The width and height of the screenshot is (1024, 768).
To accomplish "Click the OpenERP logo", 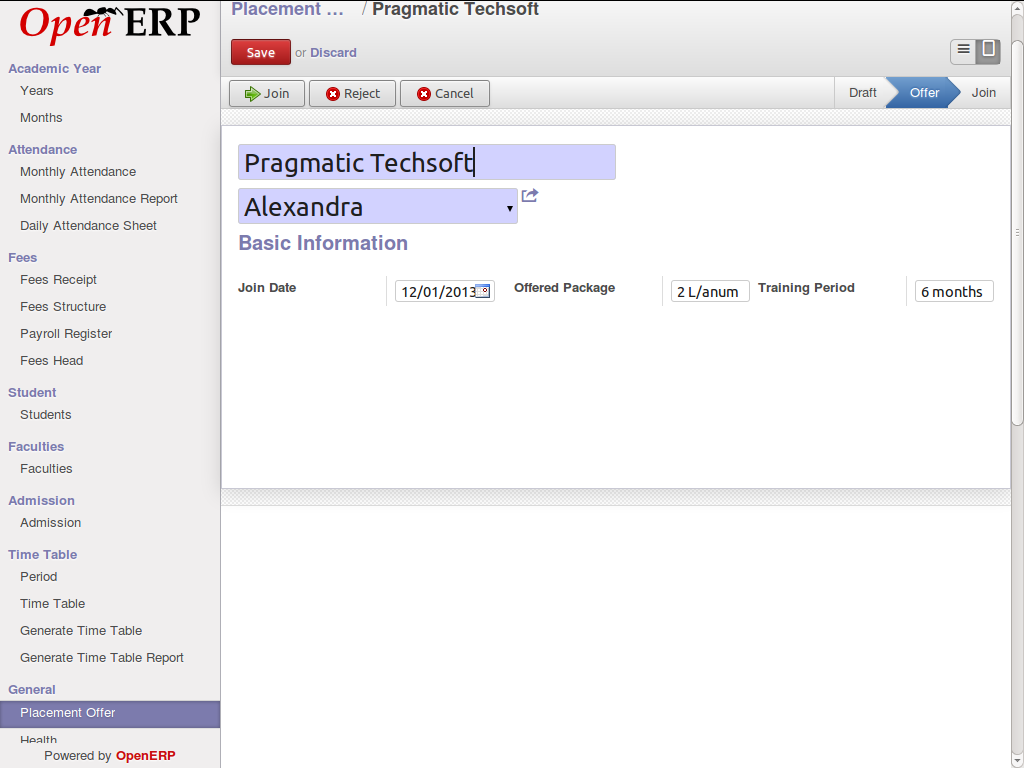I will pos(110,25).
